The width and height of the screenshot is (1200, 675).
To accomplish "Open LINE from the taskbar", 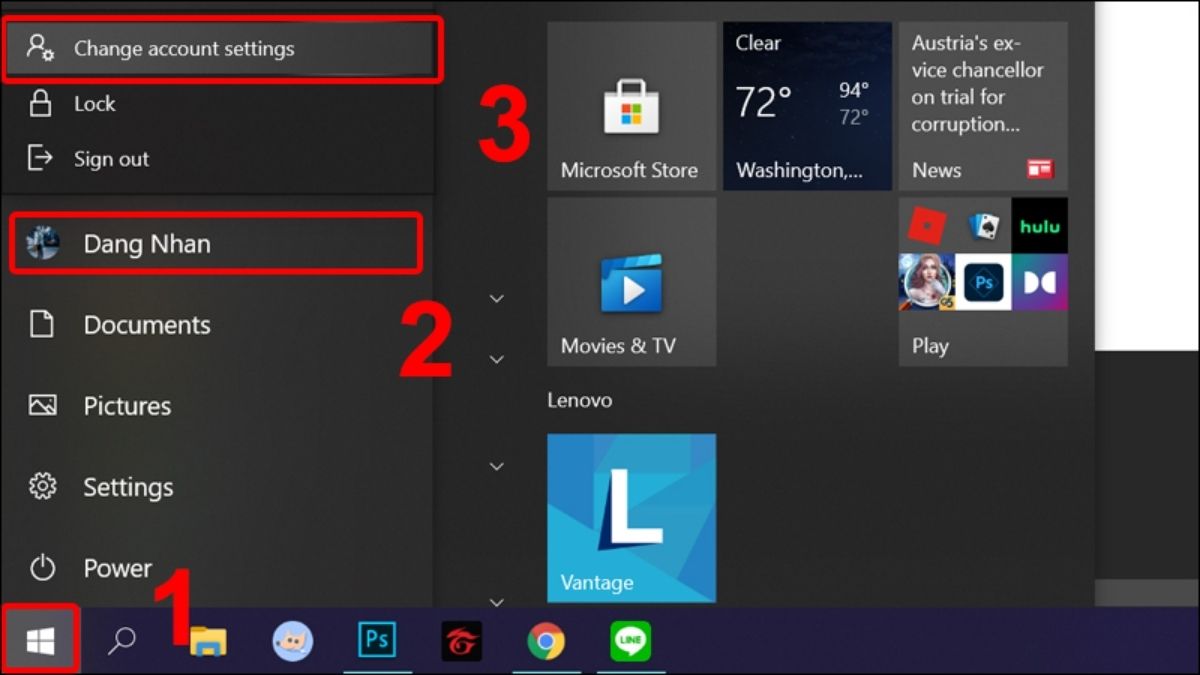I will pos(631,641).
